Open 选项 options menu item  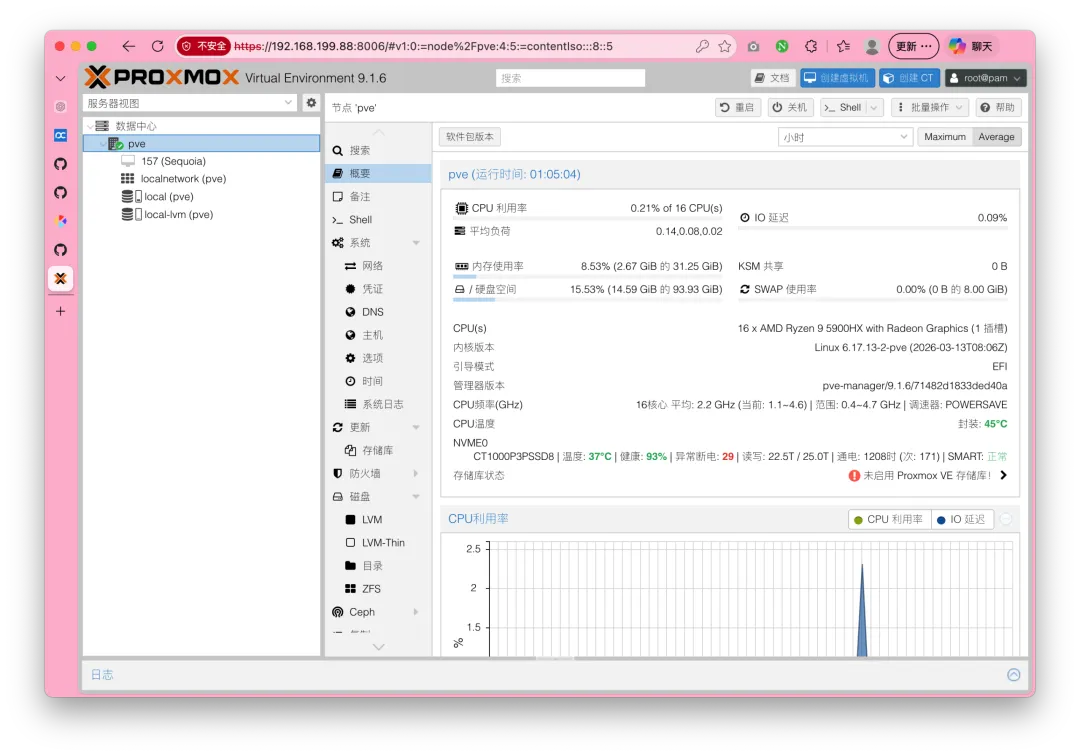(378, 358)
